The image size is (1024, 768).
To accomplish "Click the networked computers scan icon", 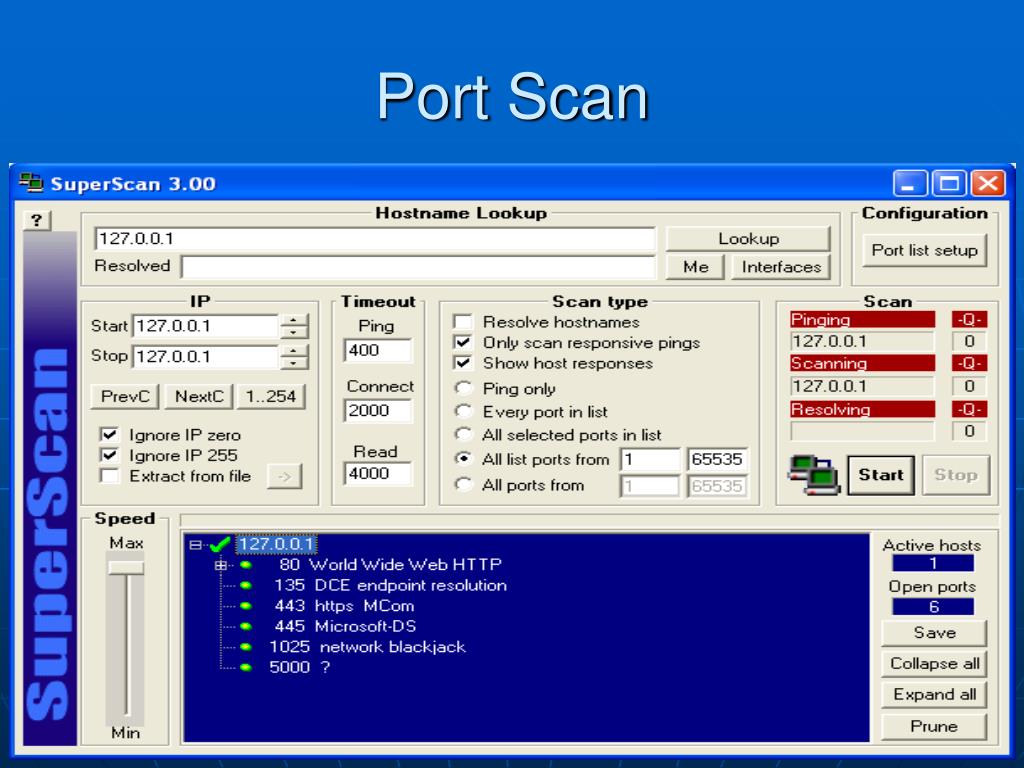I will (x=812, y=475).
